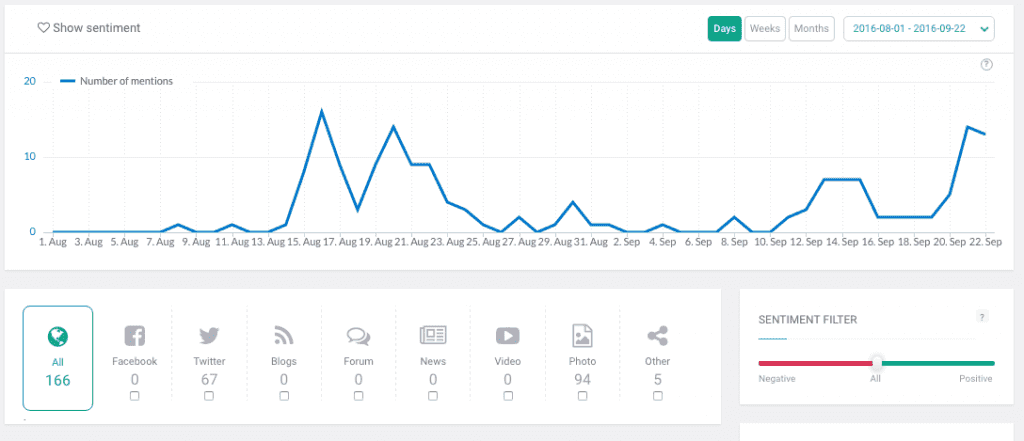Viewport: 1024px width, 441px height.
Task: Open chart help question mark icon
Action: (x=986, y=65)
